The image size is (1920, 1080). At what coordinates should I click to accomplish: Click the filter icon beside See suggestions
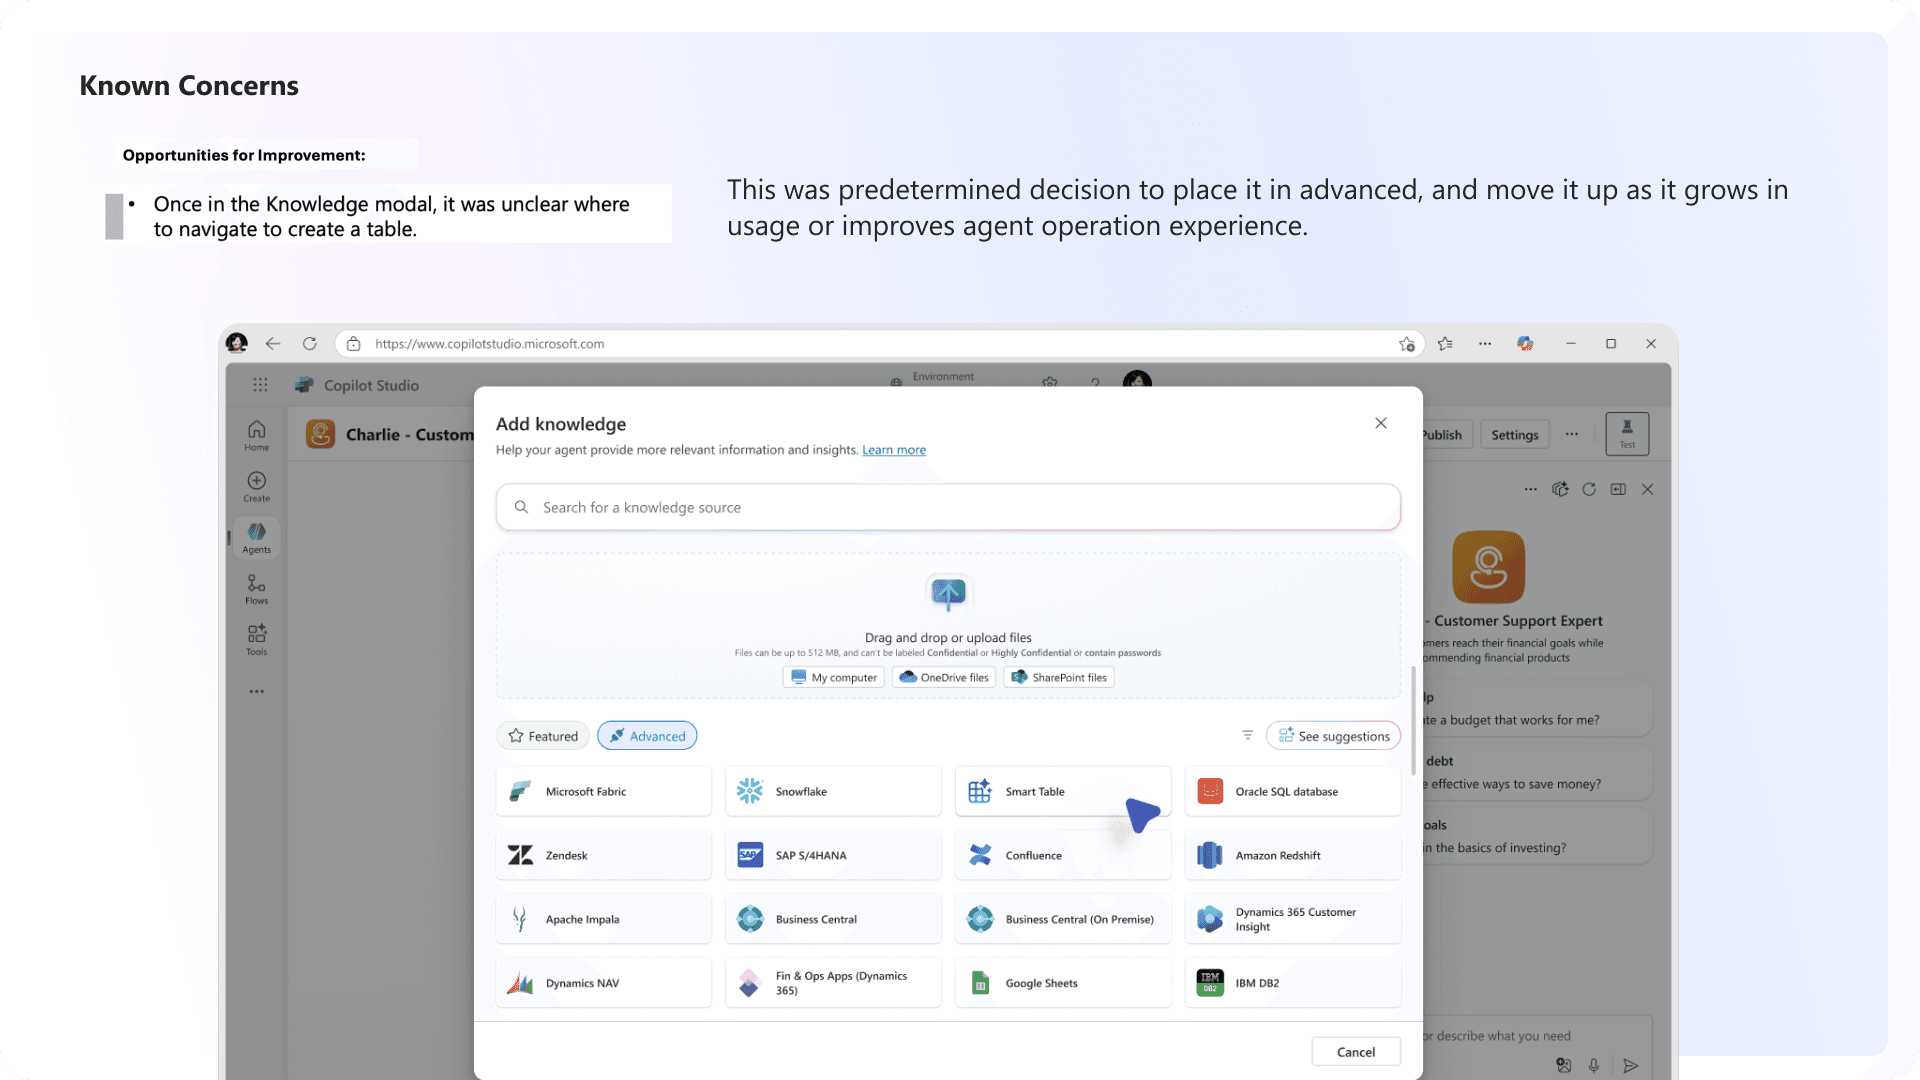(1247, 735)
